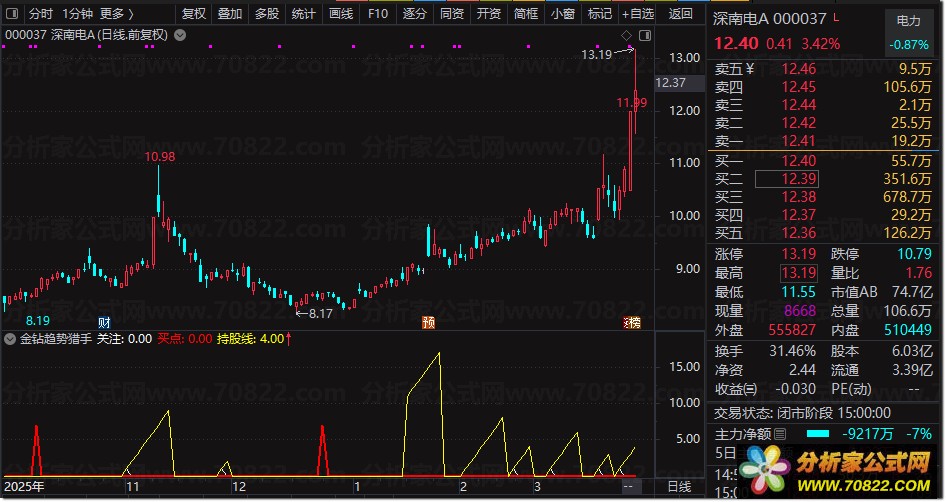947x502 pixels.
Task: Toggle the left sidebar panel icon
Action: (11, 13)
